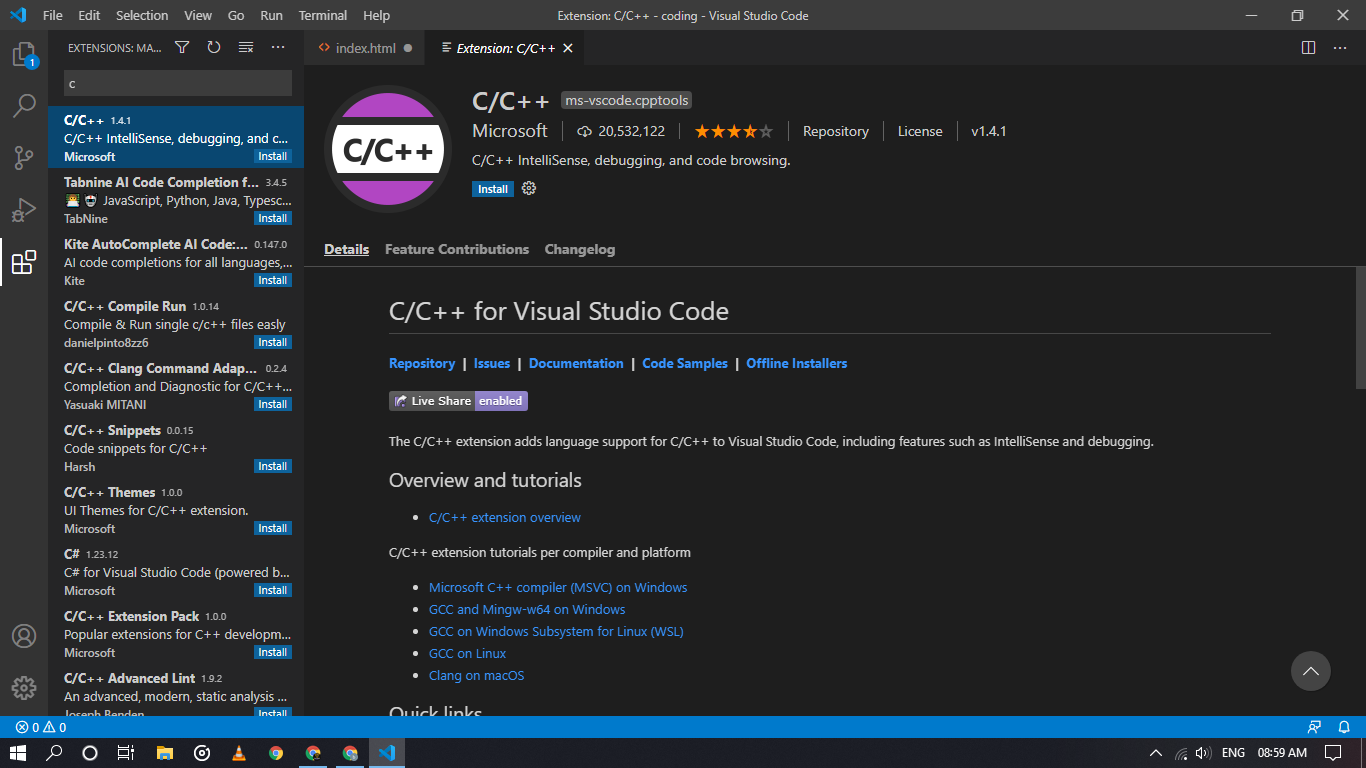
Task: Open the feedback icon in status bar
Action: [1314, 727]
